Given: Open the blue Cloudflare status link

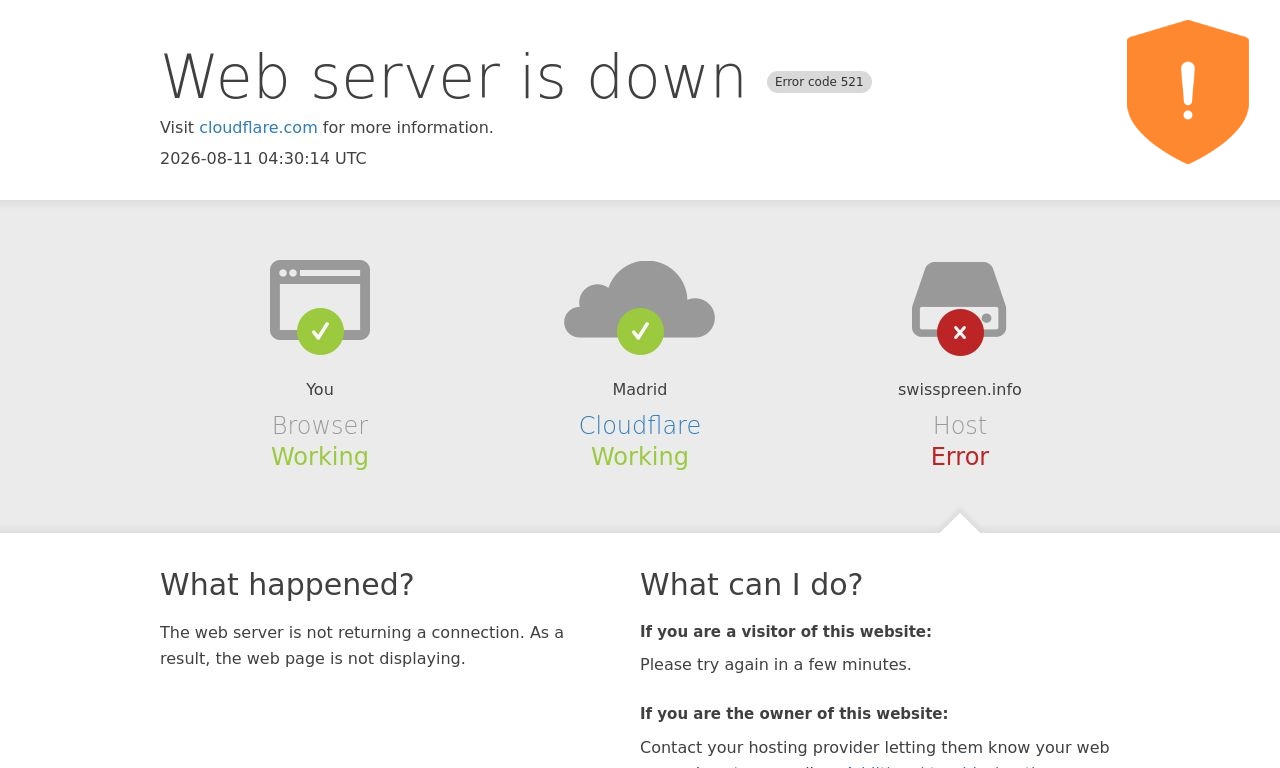Looking at the screenshot, I should [640, 426].
